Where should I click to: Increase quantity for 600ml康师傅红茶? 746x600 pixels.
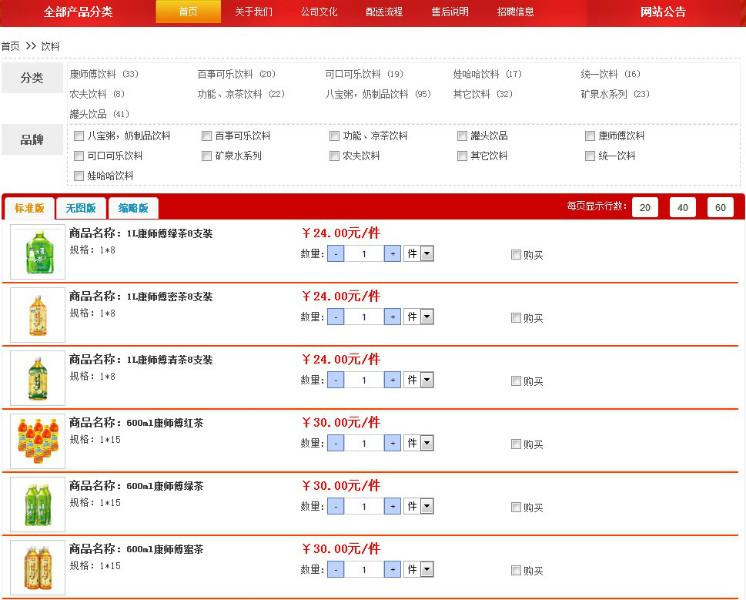pyautogui.click(x=392, y=443)
